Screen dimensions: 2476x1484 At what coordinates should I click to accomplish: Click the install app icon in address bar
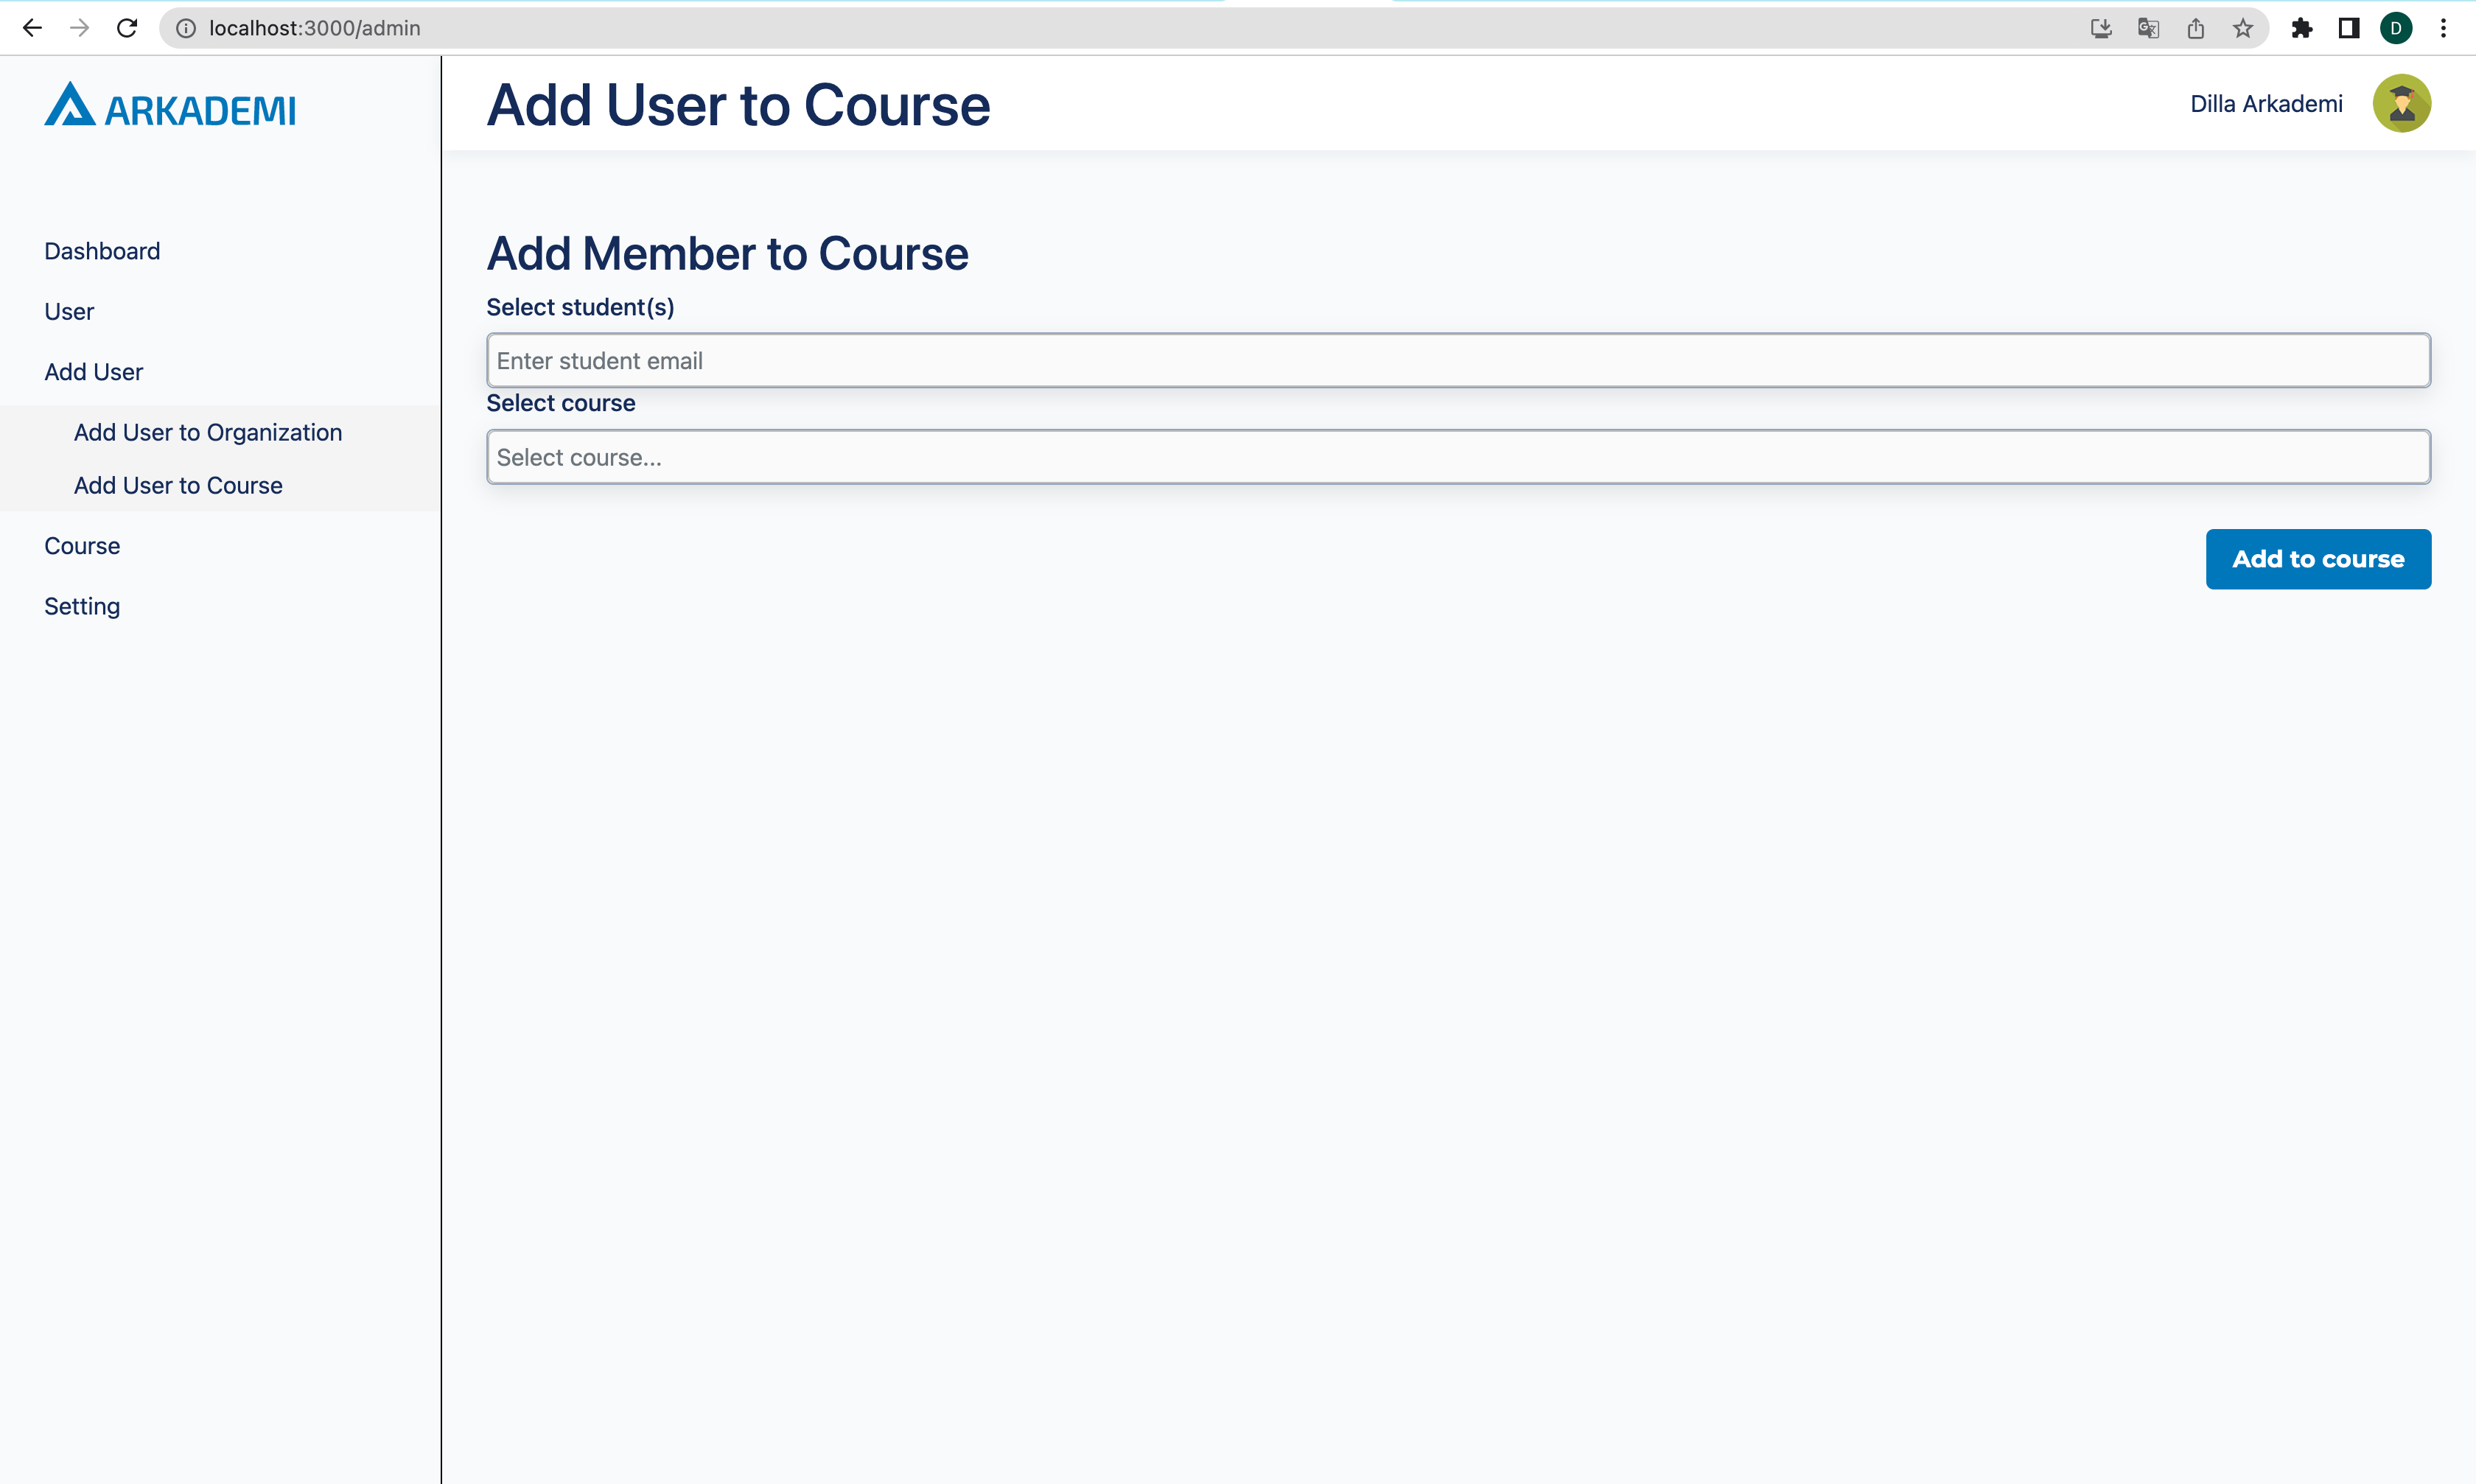[x=2101, y=28]
